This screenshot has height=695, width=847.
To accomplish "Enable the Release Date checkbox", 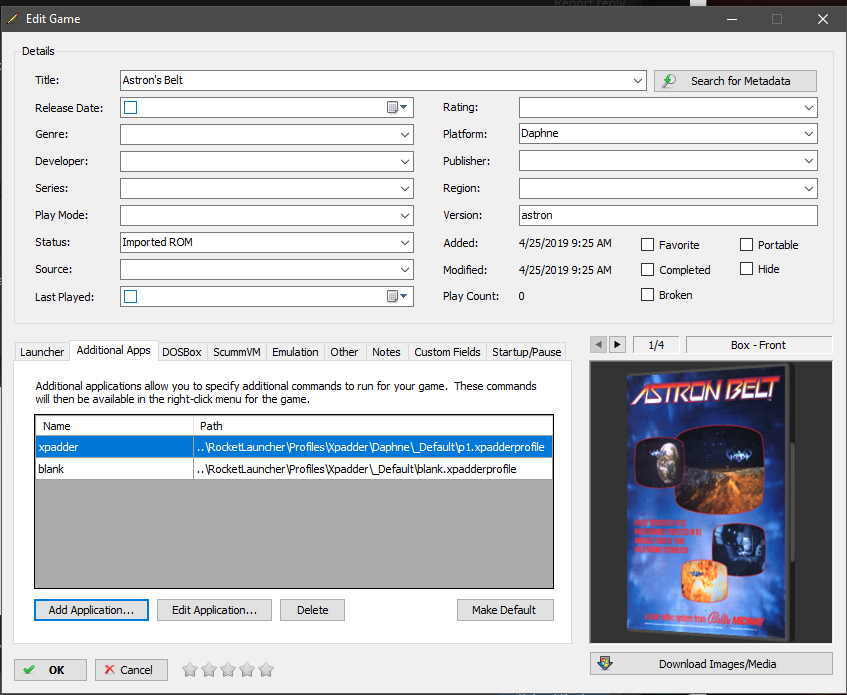I will pos(131,107).
